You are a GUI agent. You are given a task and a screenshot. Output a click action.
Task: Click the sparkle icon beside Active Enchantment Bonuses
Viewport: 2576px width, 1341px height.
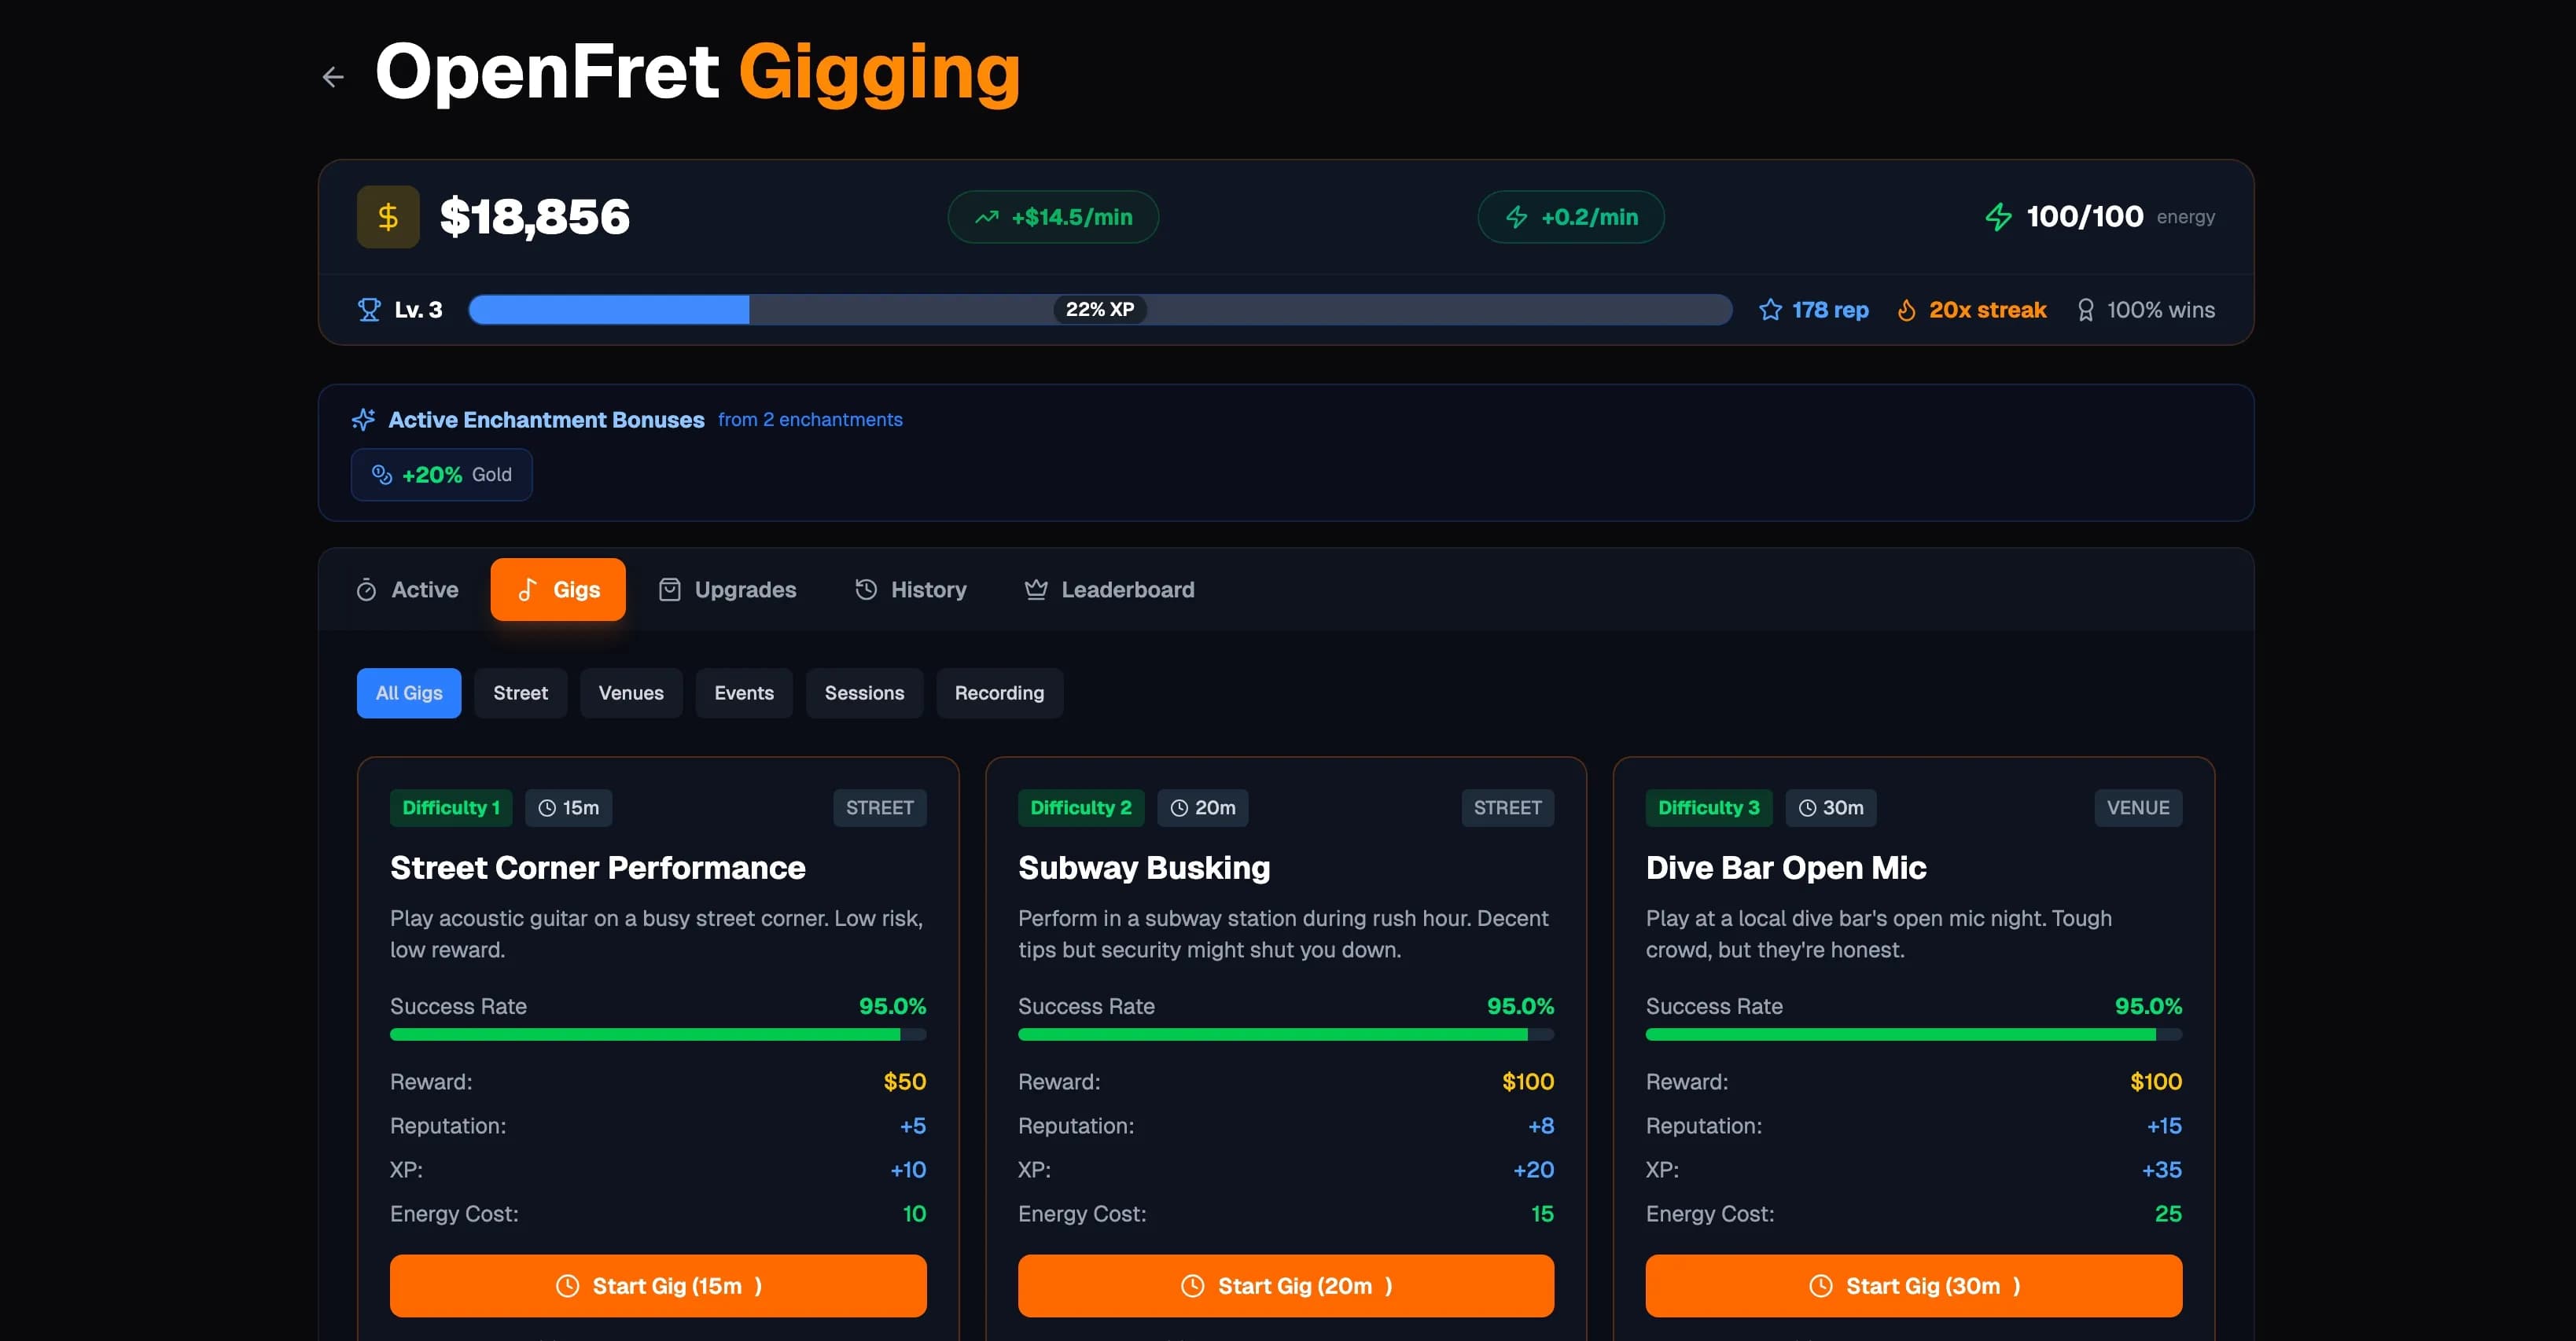(363, 420)
